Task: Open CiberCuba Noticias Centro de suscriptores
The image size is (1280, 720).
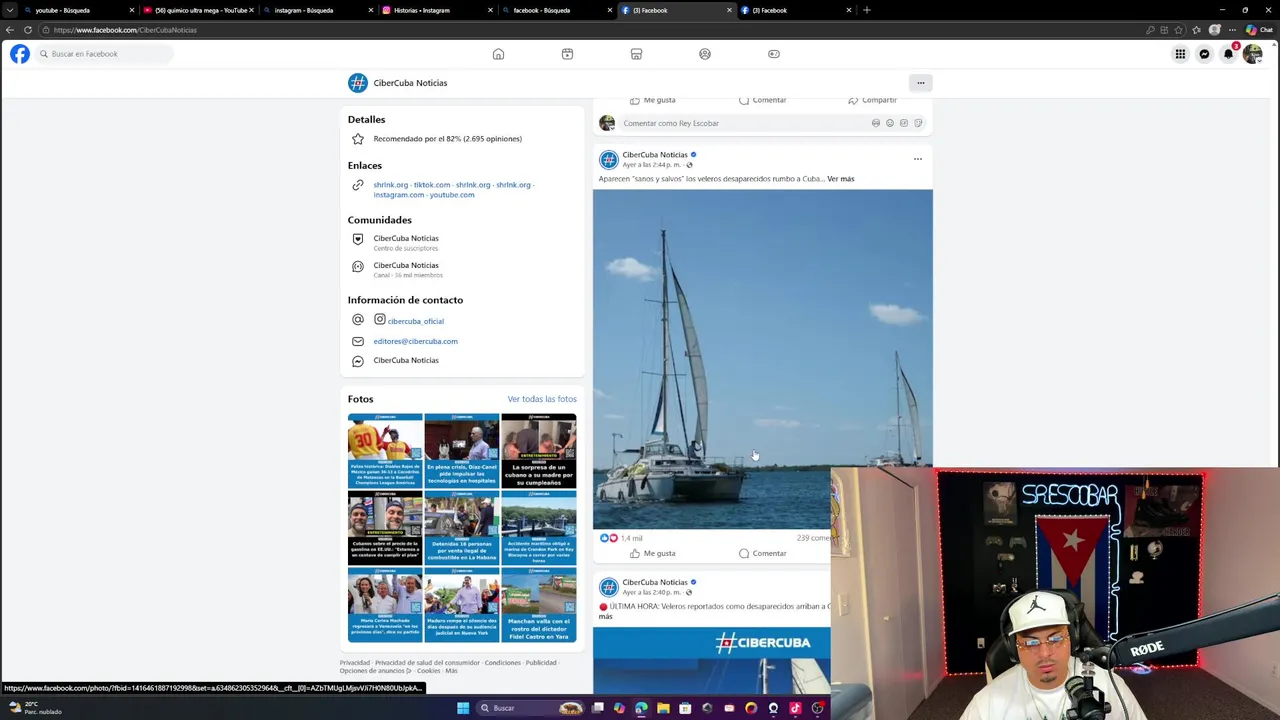Action: pyautogui.click(x=406, y=242)
